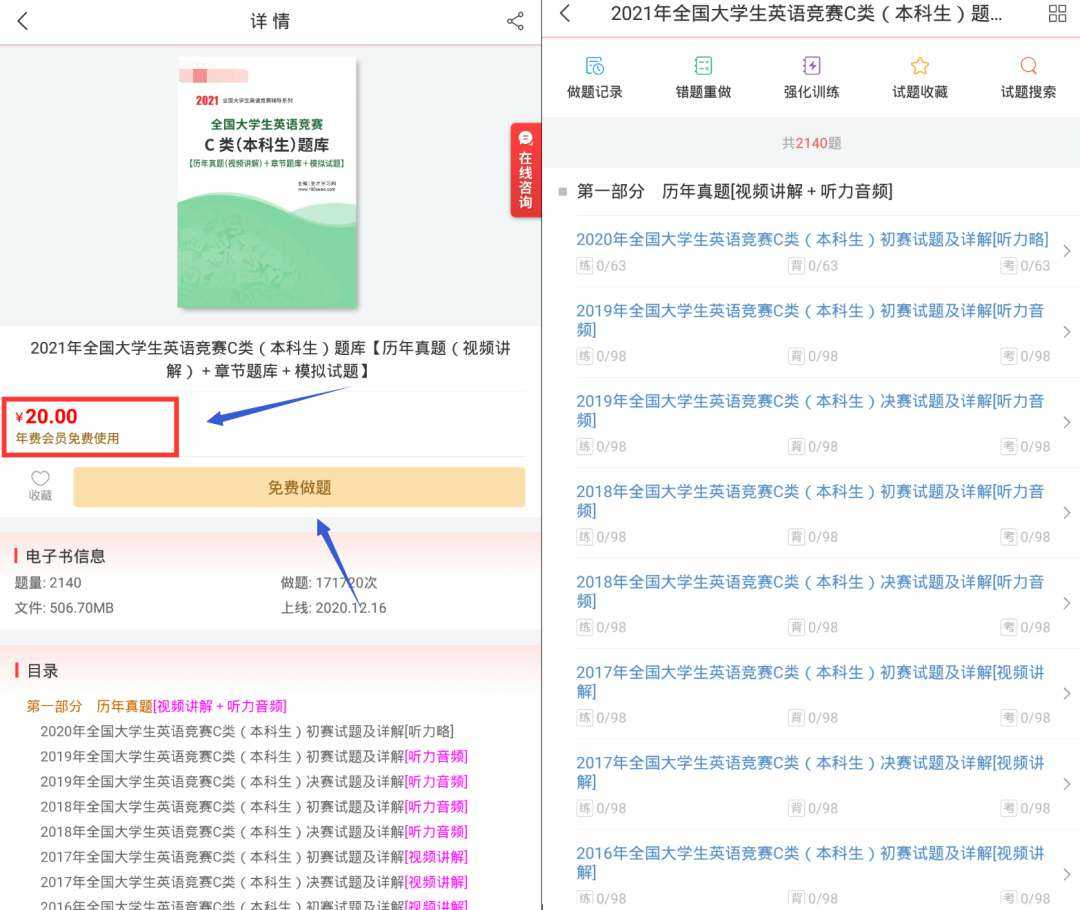Tap 练 0/63 under 2020年初赛

[x=601, y=266]
